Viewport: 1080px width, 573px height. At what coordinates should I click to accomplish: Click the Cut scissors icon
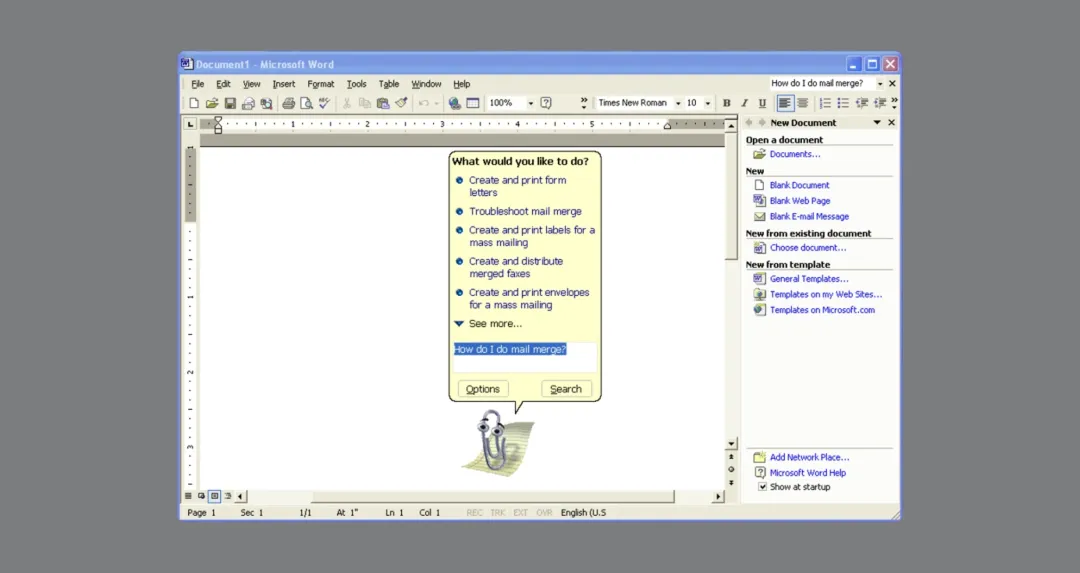[x=346, y=103]
